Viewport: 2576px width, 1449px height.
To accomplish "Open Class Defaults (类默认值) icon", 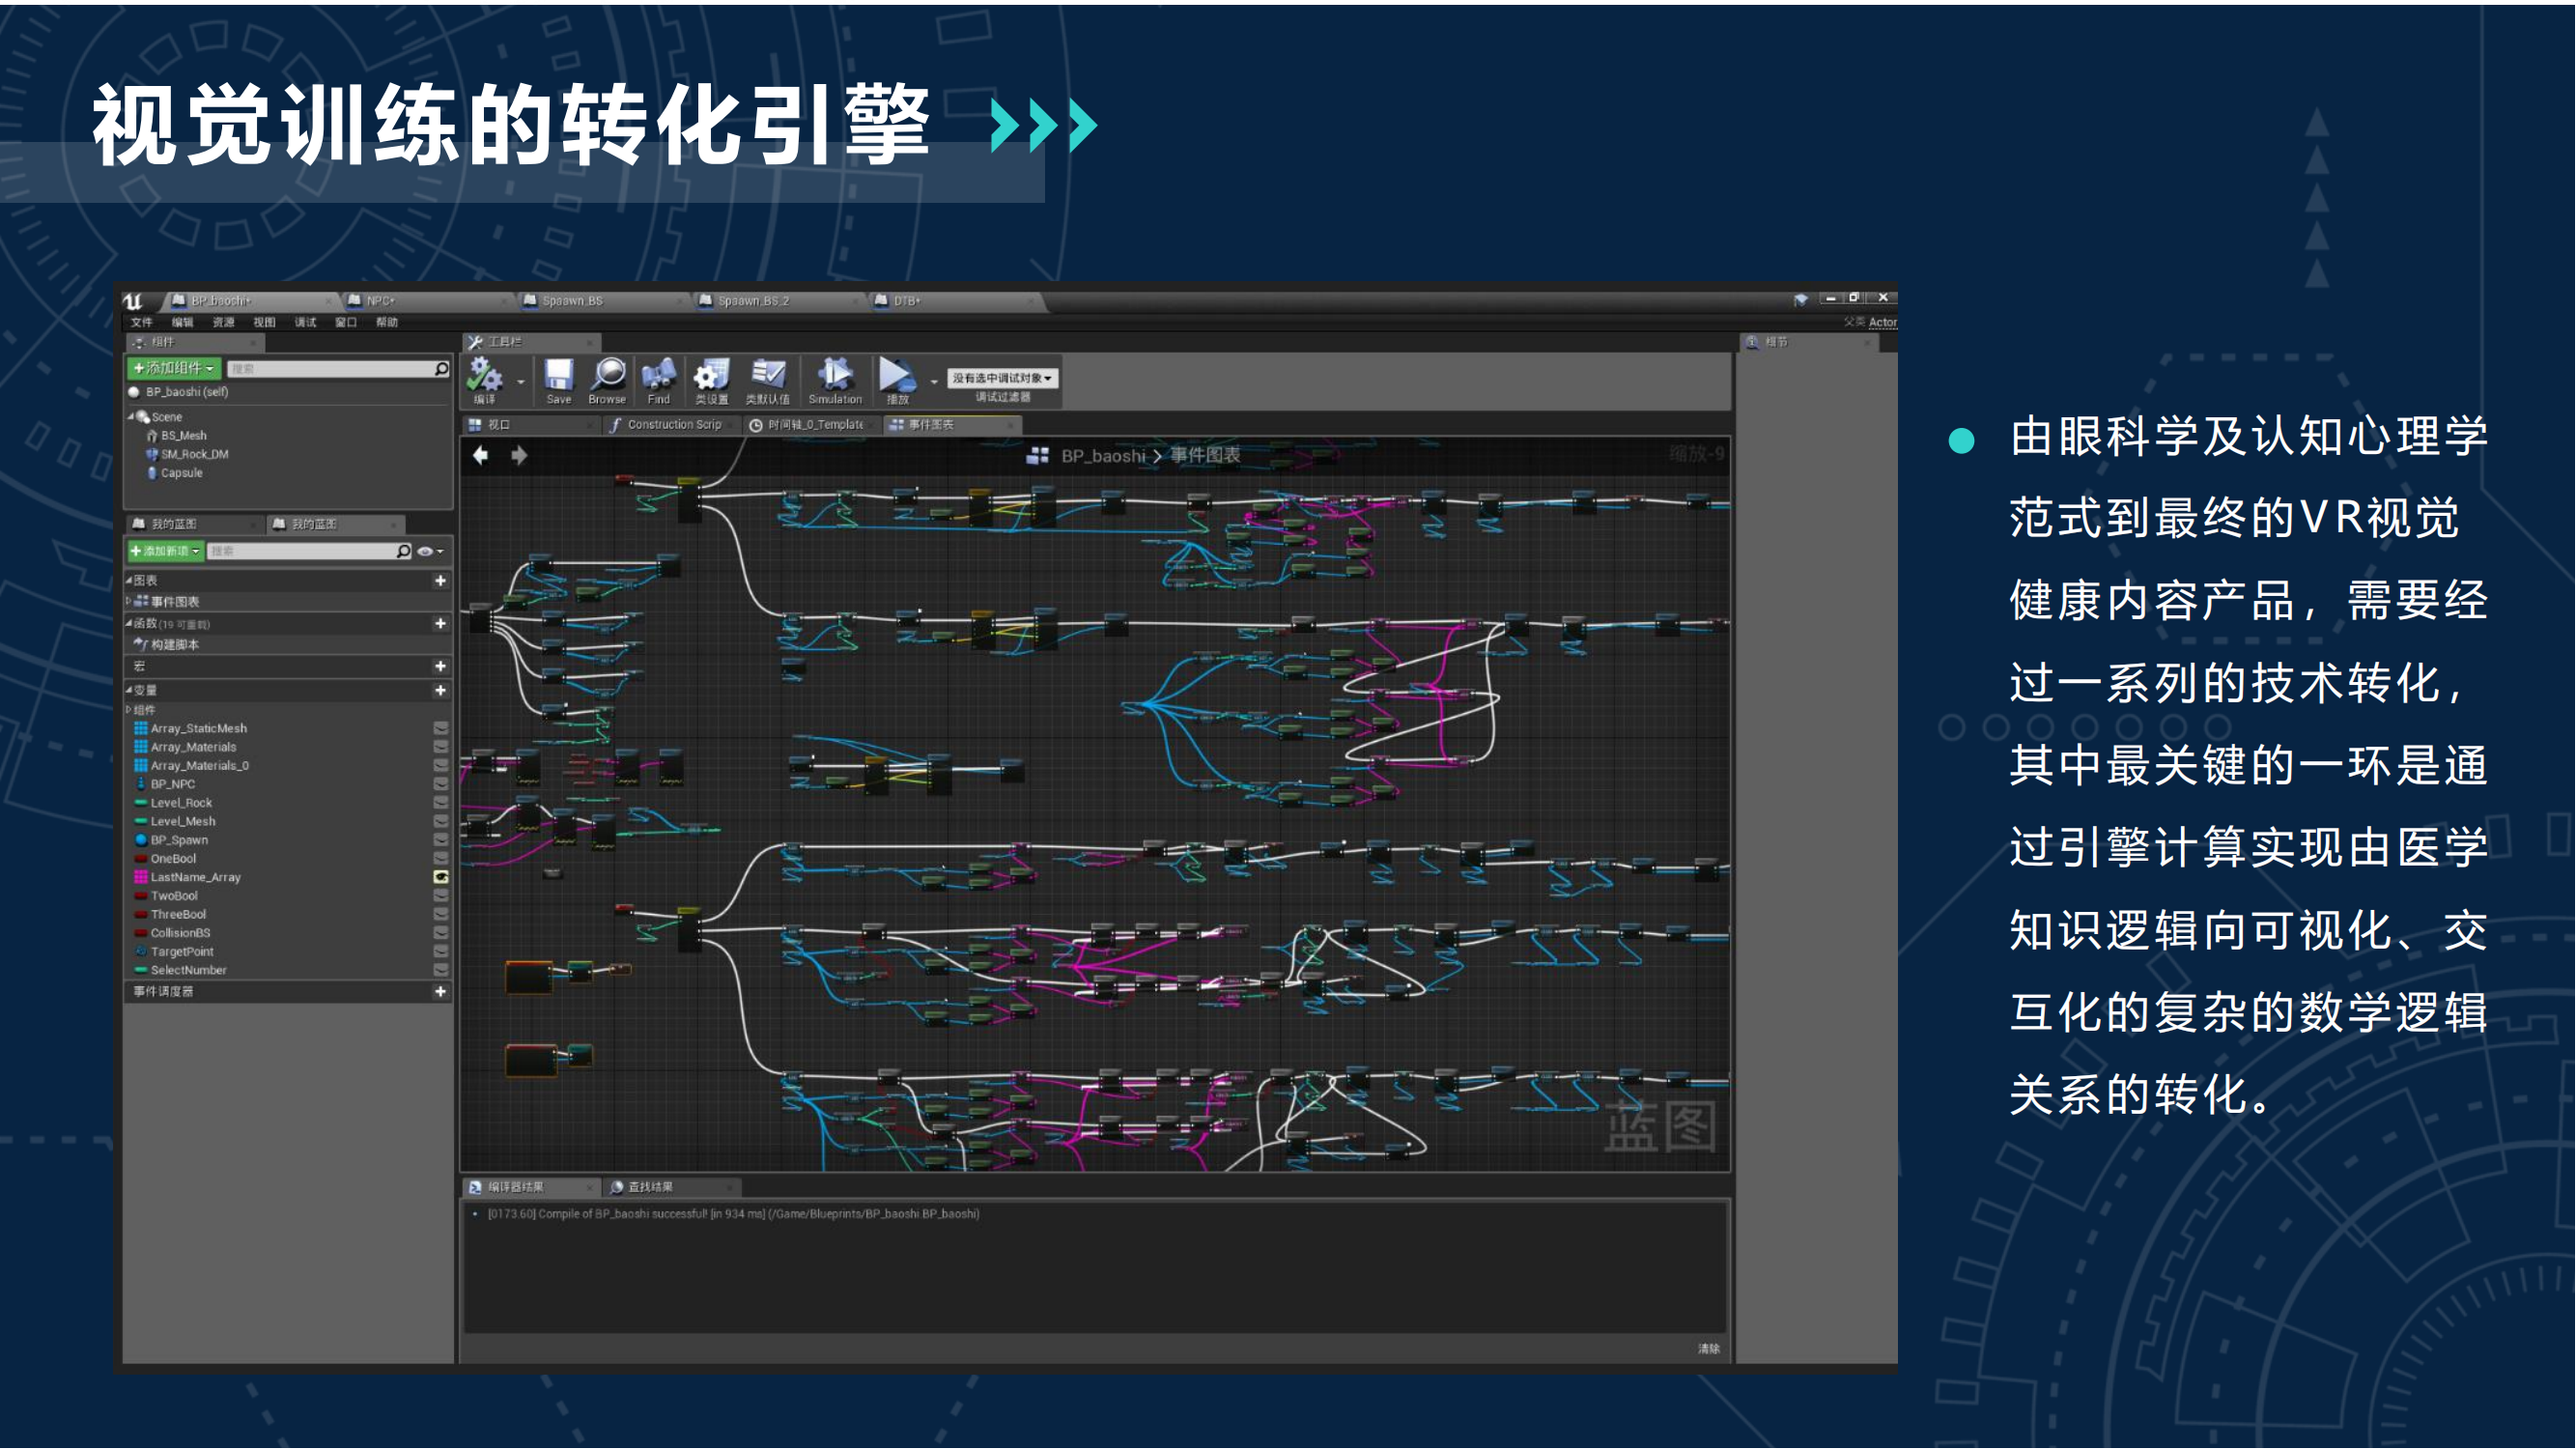I will [768, 375].
